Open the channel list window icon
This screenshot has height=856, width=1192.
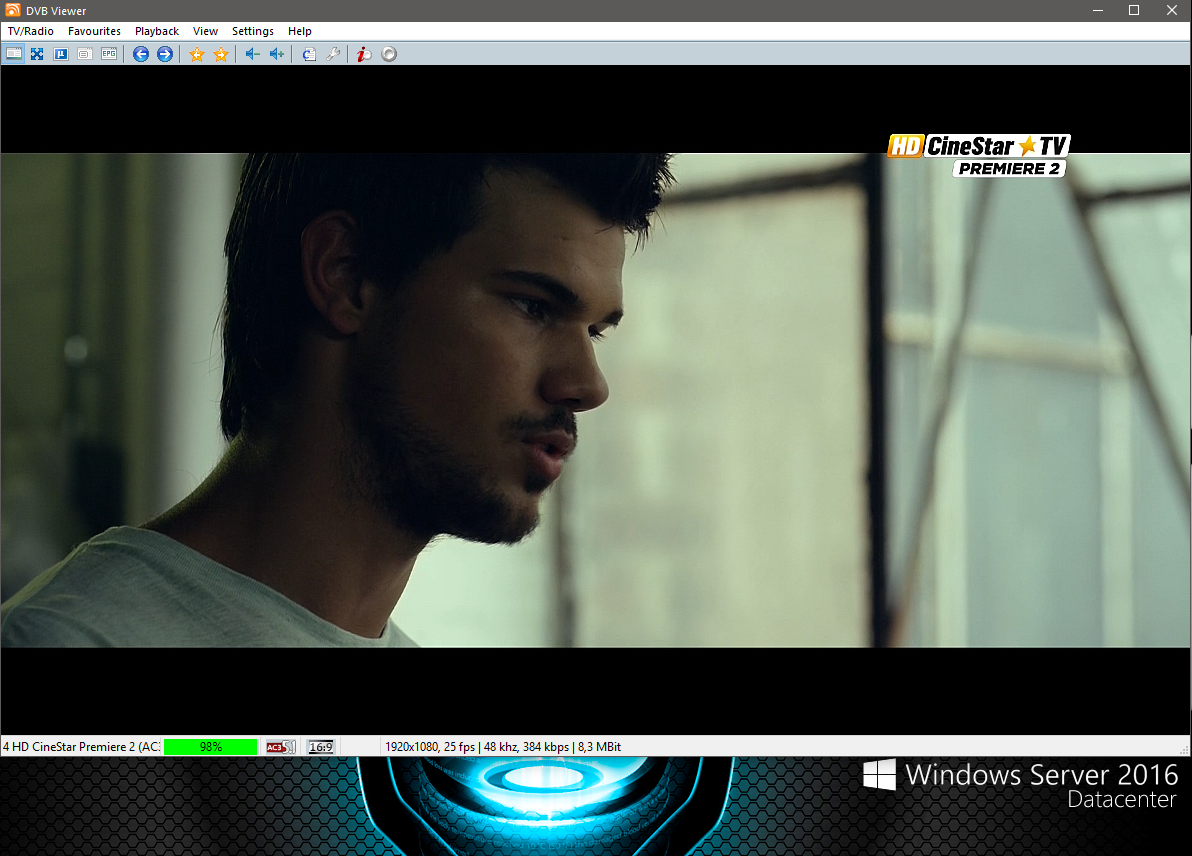point(14,54)
